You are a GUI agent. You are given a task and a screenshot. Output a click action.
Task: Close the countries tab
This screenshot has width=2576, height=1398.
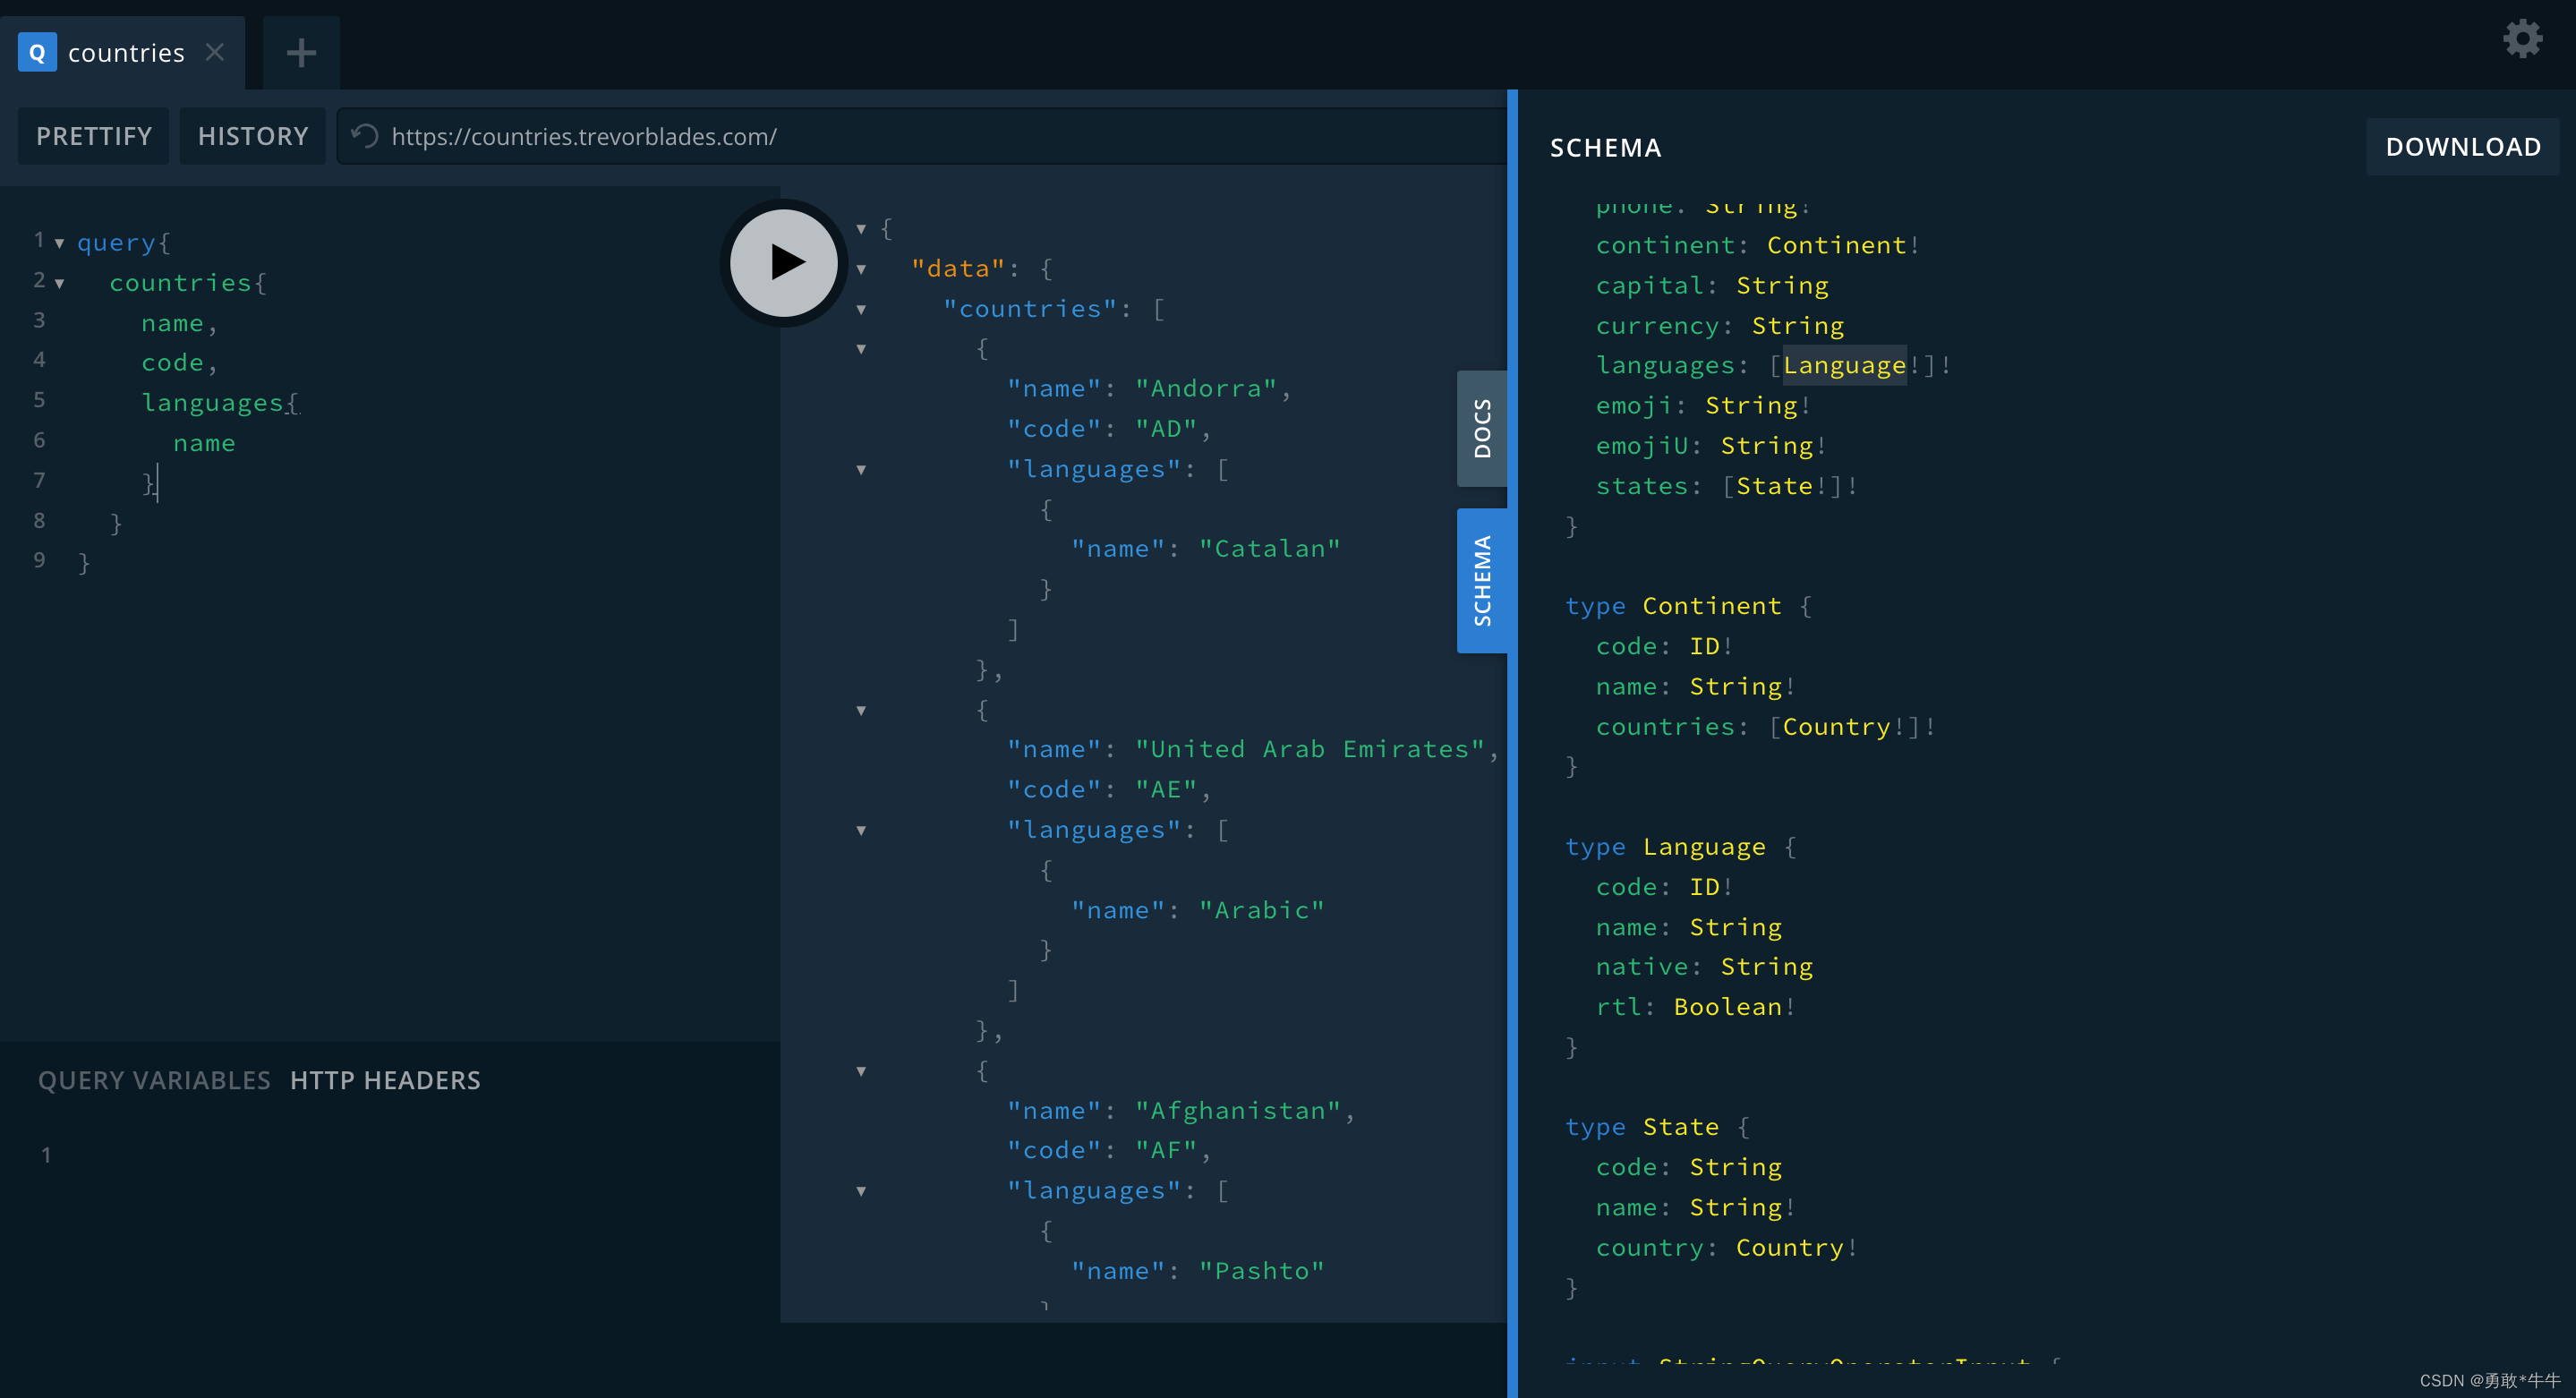(x=214, y=52)
